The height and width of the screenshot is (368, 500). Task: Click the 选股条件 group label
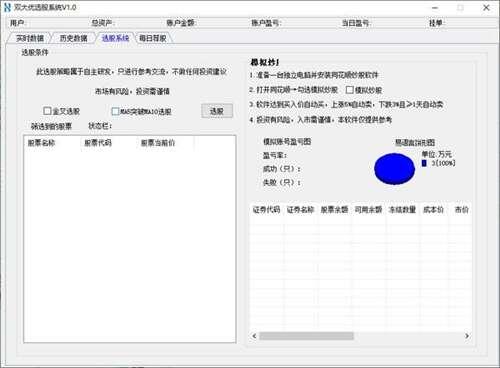pos(35,52)
